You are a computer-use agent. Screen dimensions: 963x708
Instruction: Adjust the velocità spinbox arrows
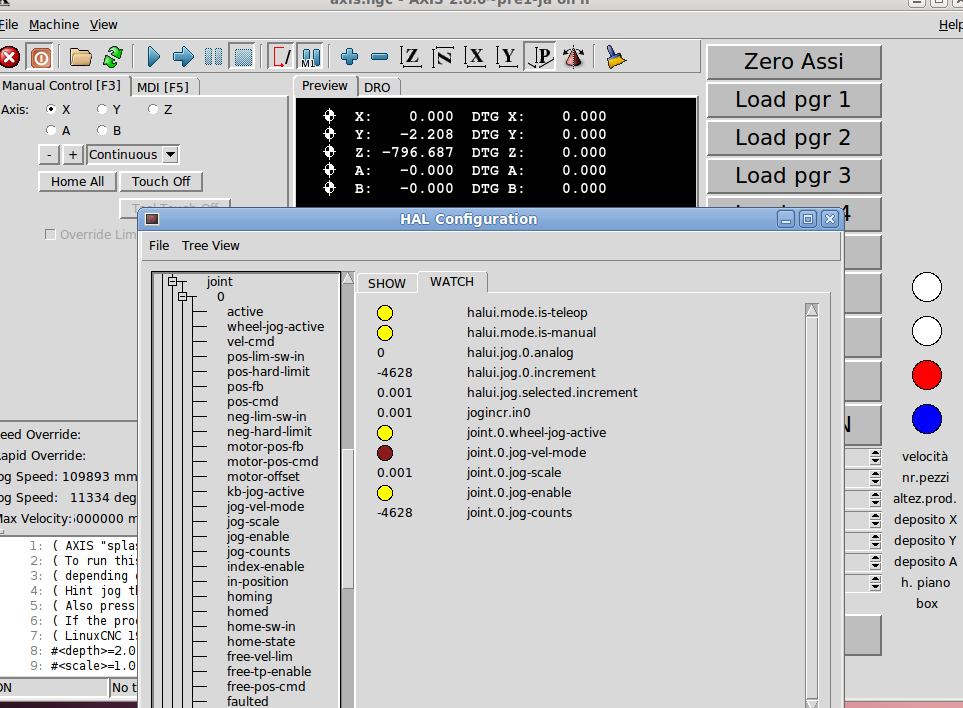(x=875, y=457)
